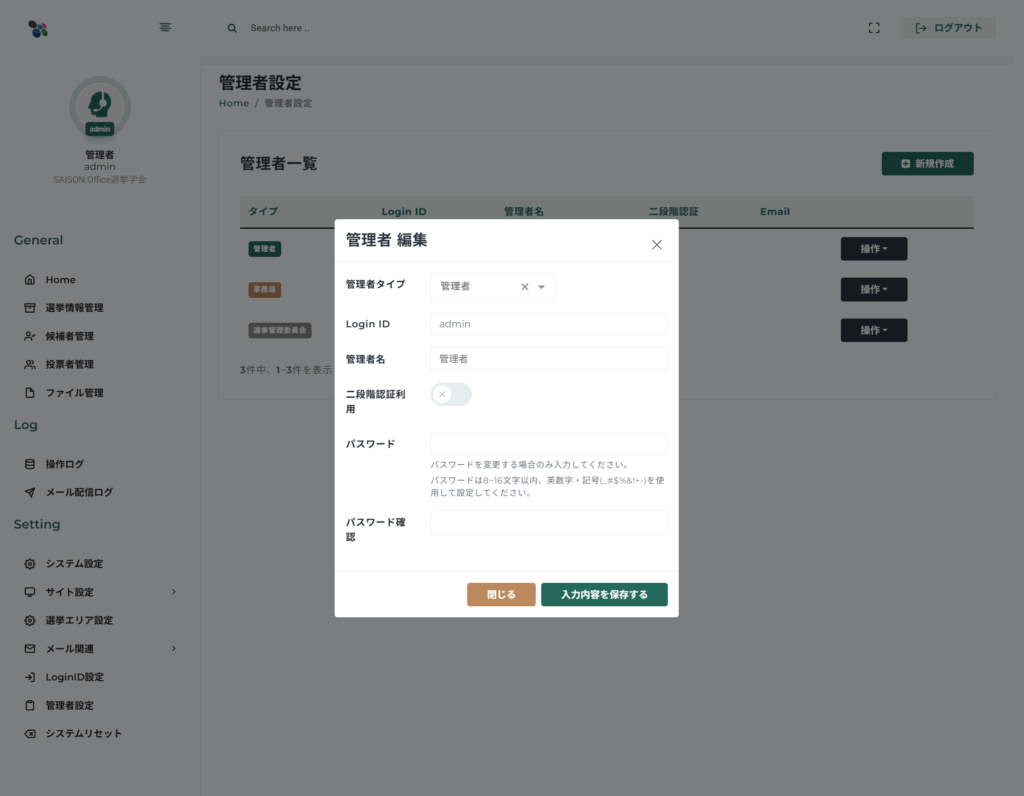Image resolution: width=1024 pixels, height=796 pixels.
Task: Click the Home breadcrumb link
Action: point(234,103)
